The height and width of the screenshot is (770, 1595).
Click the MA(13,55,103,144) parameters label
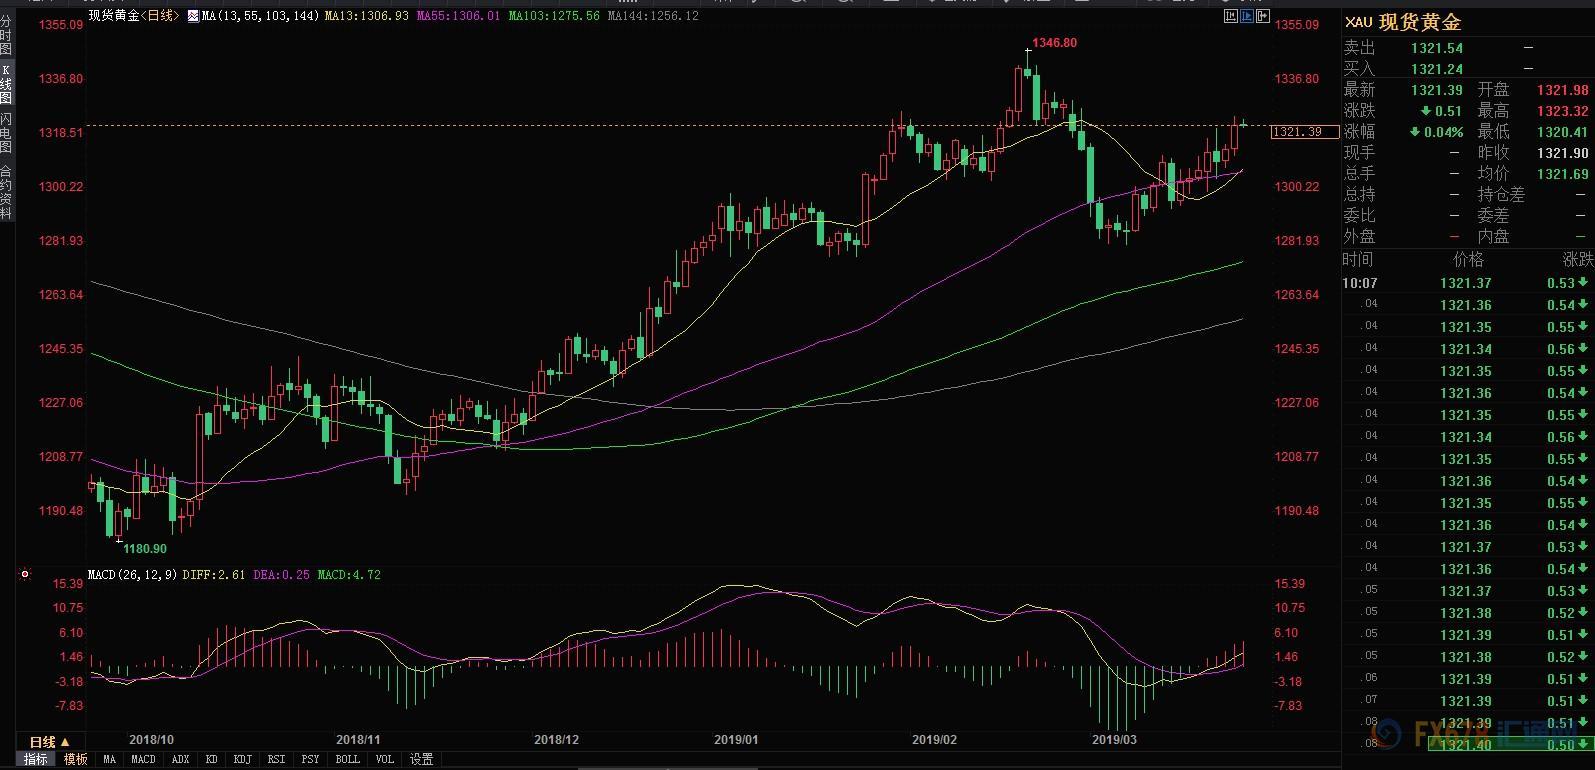260,16
